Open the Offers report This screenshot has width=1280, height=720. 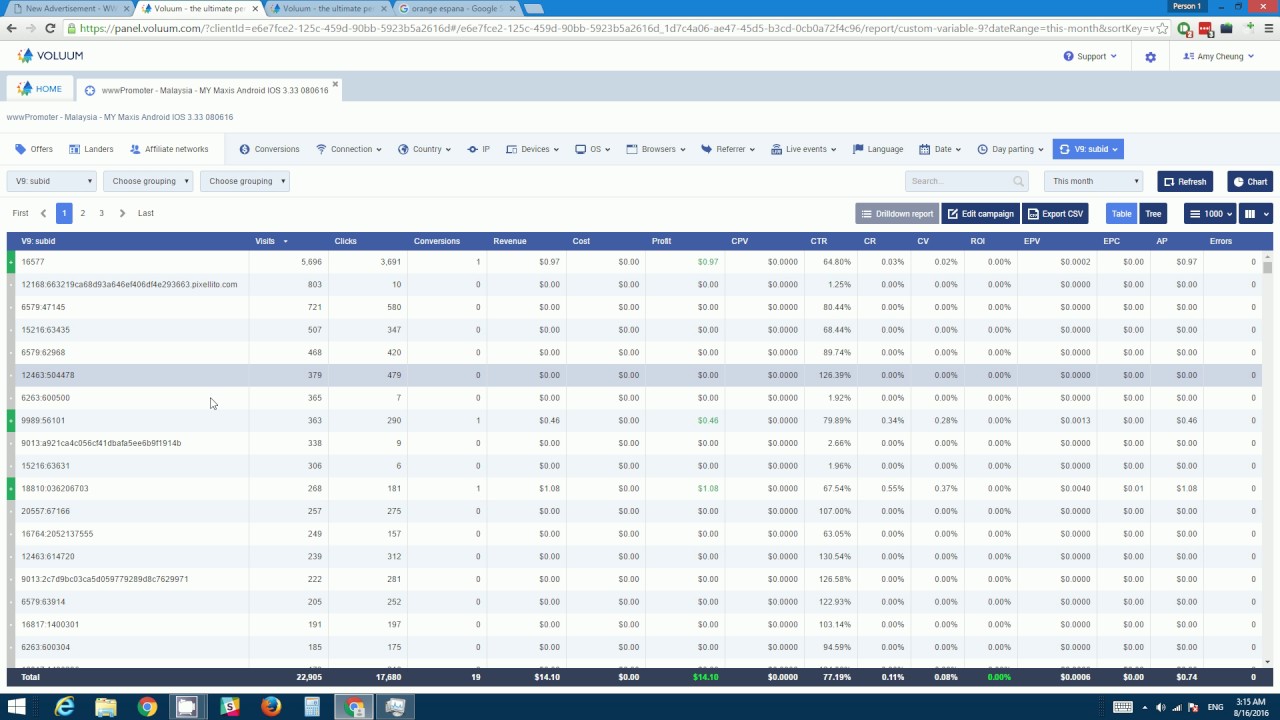click(x=34, y=149)
